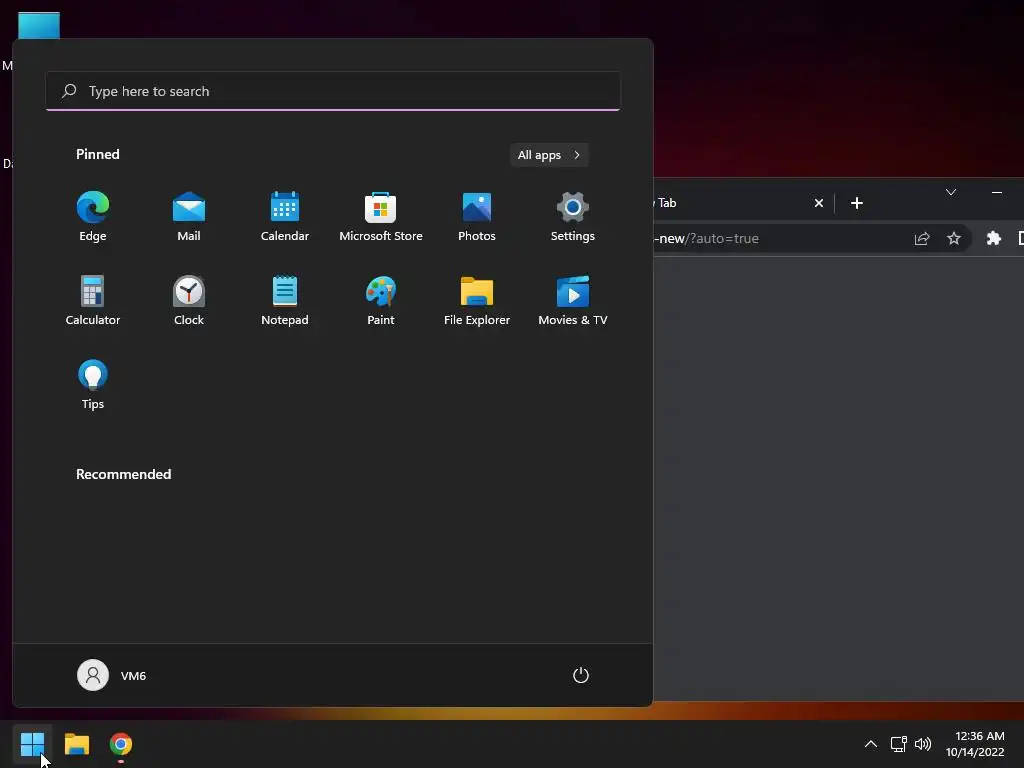
Task: Open Microsoft Store from Pinned apps
Action: (381, 217)
